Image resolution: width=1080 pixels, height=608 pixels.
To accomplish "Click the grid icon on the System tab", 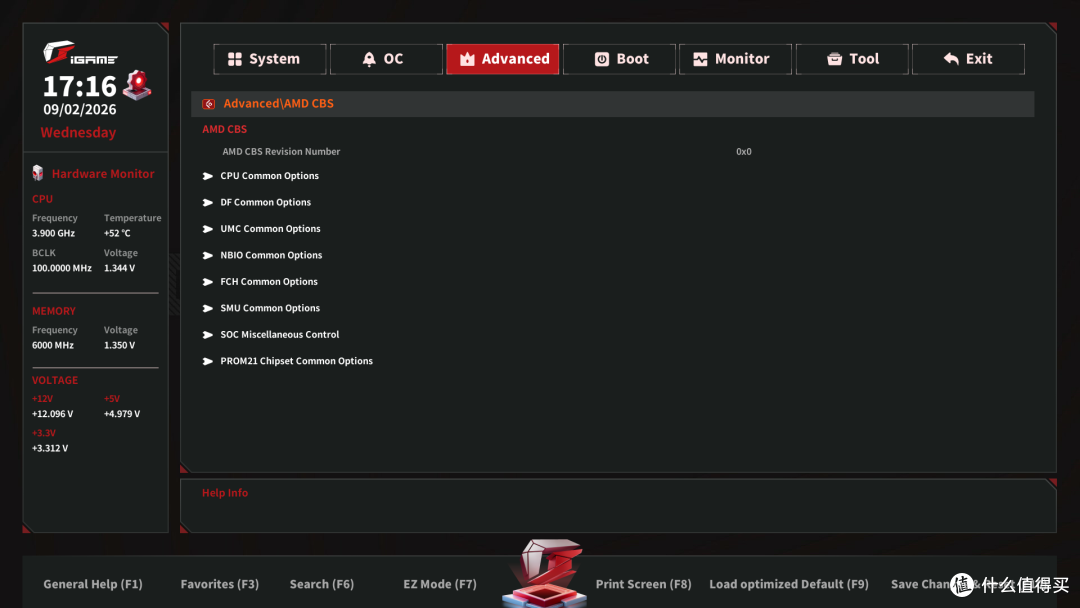I will coord(235,59).
